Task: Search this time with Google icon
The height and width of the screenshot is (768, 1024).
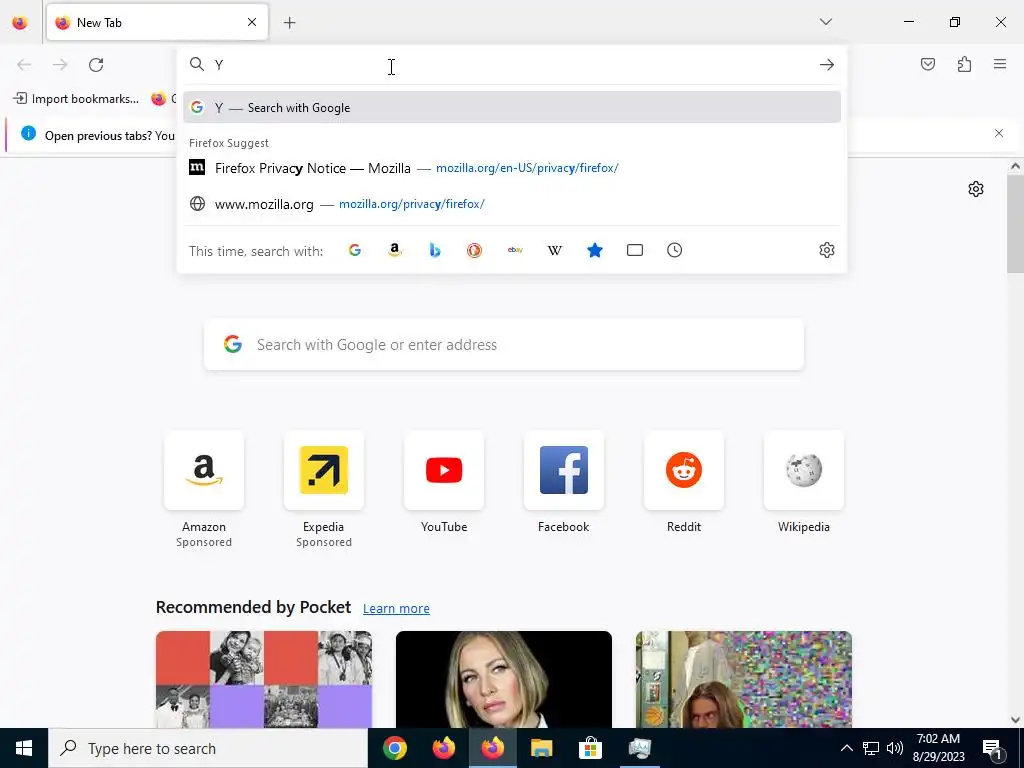Action: (x=355, y=250)
